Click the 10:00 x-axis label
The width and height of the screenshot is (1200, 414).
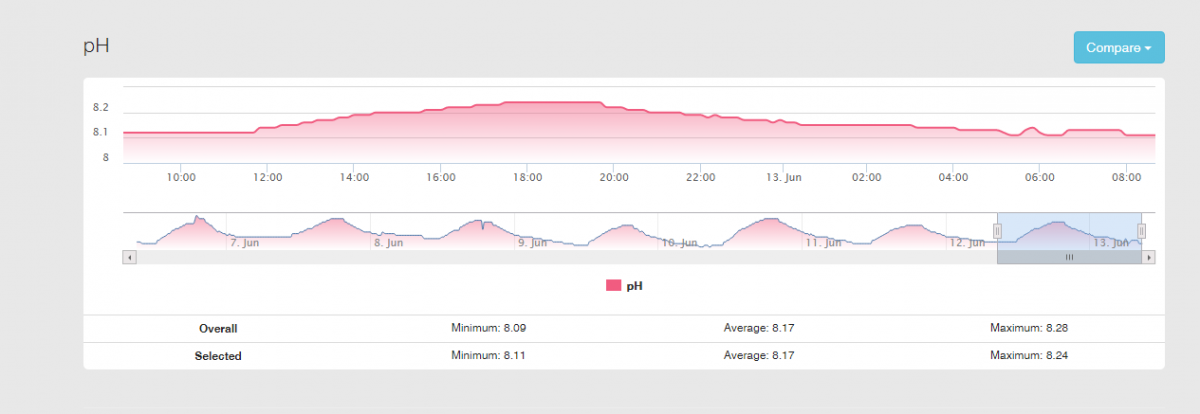click(181, 178)
